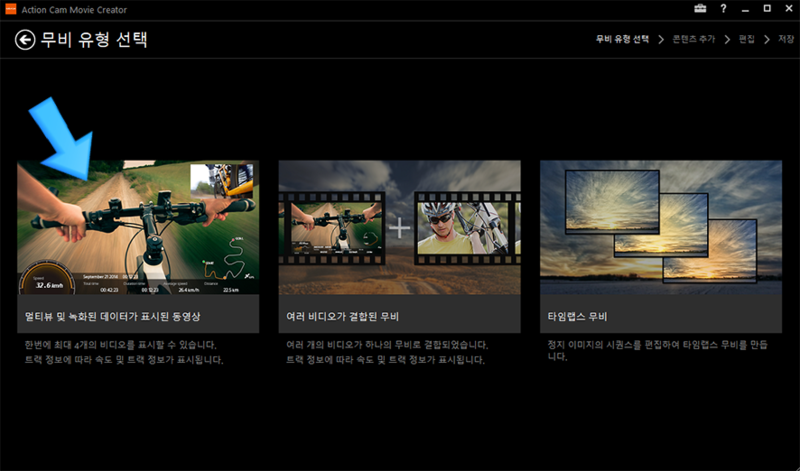Screen dimensions: 800x471
Task: Click the back arrow next to 무비 유형 선택
Action: tap(24, 40)
